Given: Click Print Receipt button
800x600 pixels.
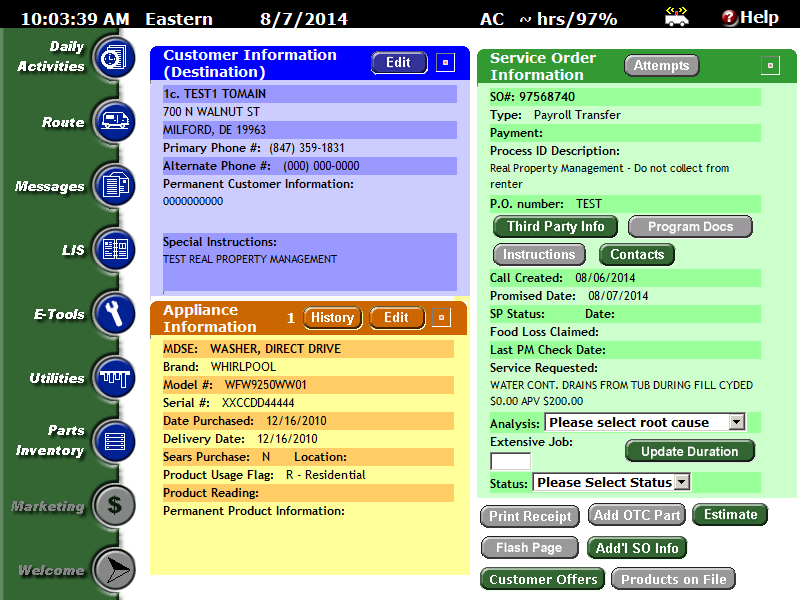Looking at the screenshot, I should [530, 516].
